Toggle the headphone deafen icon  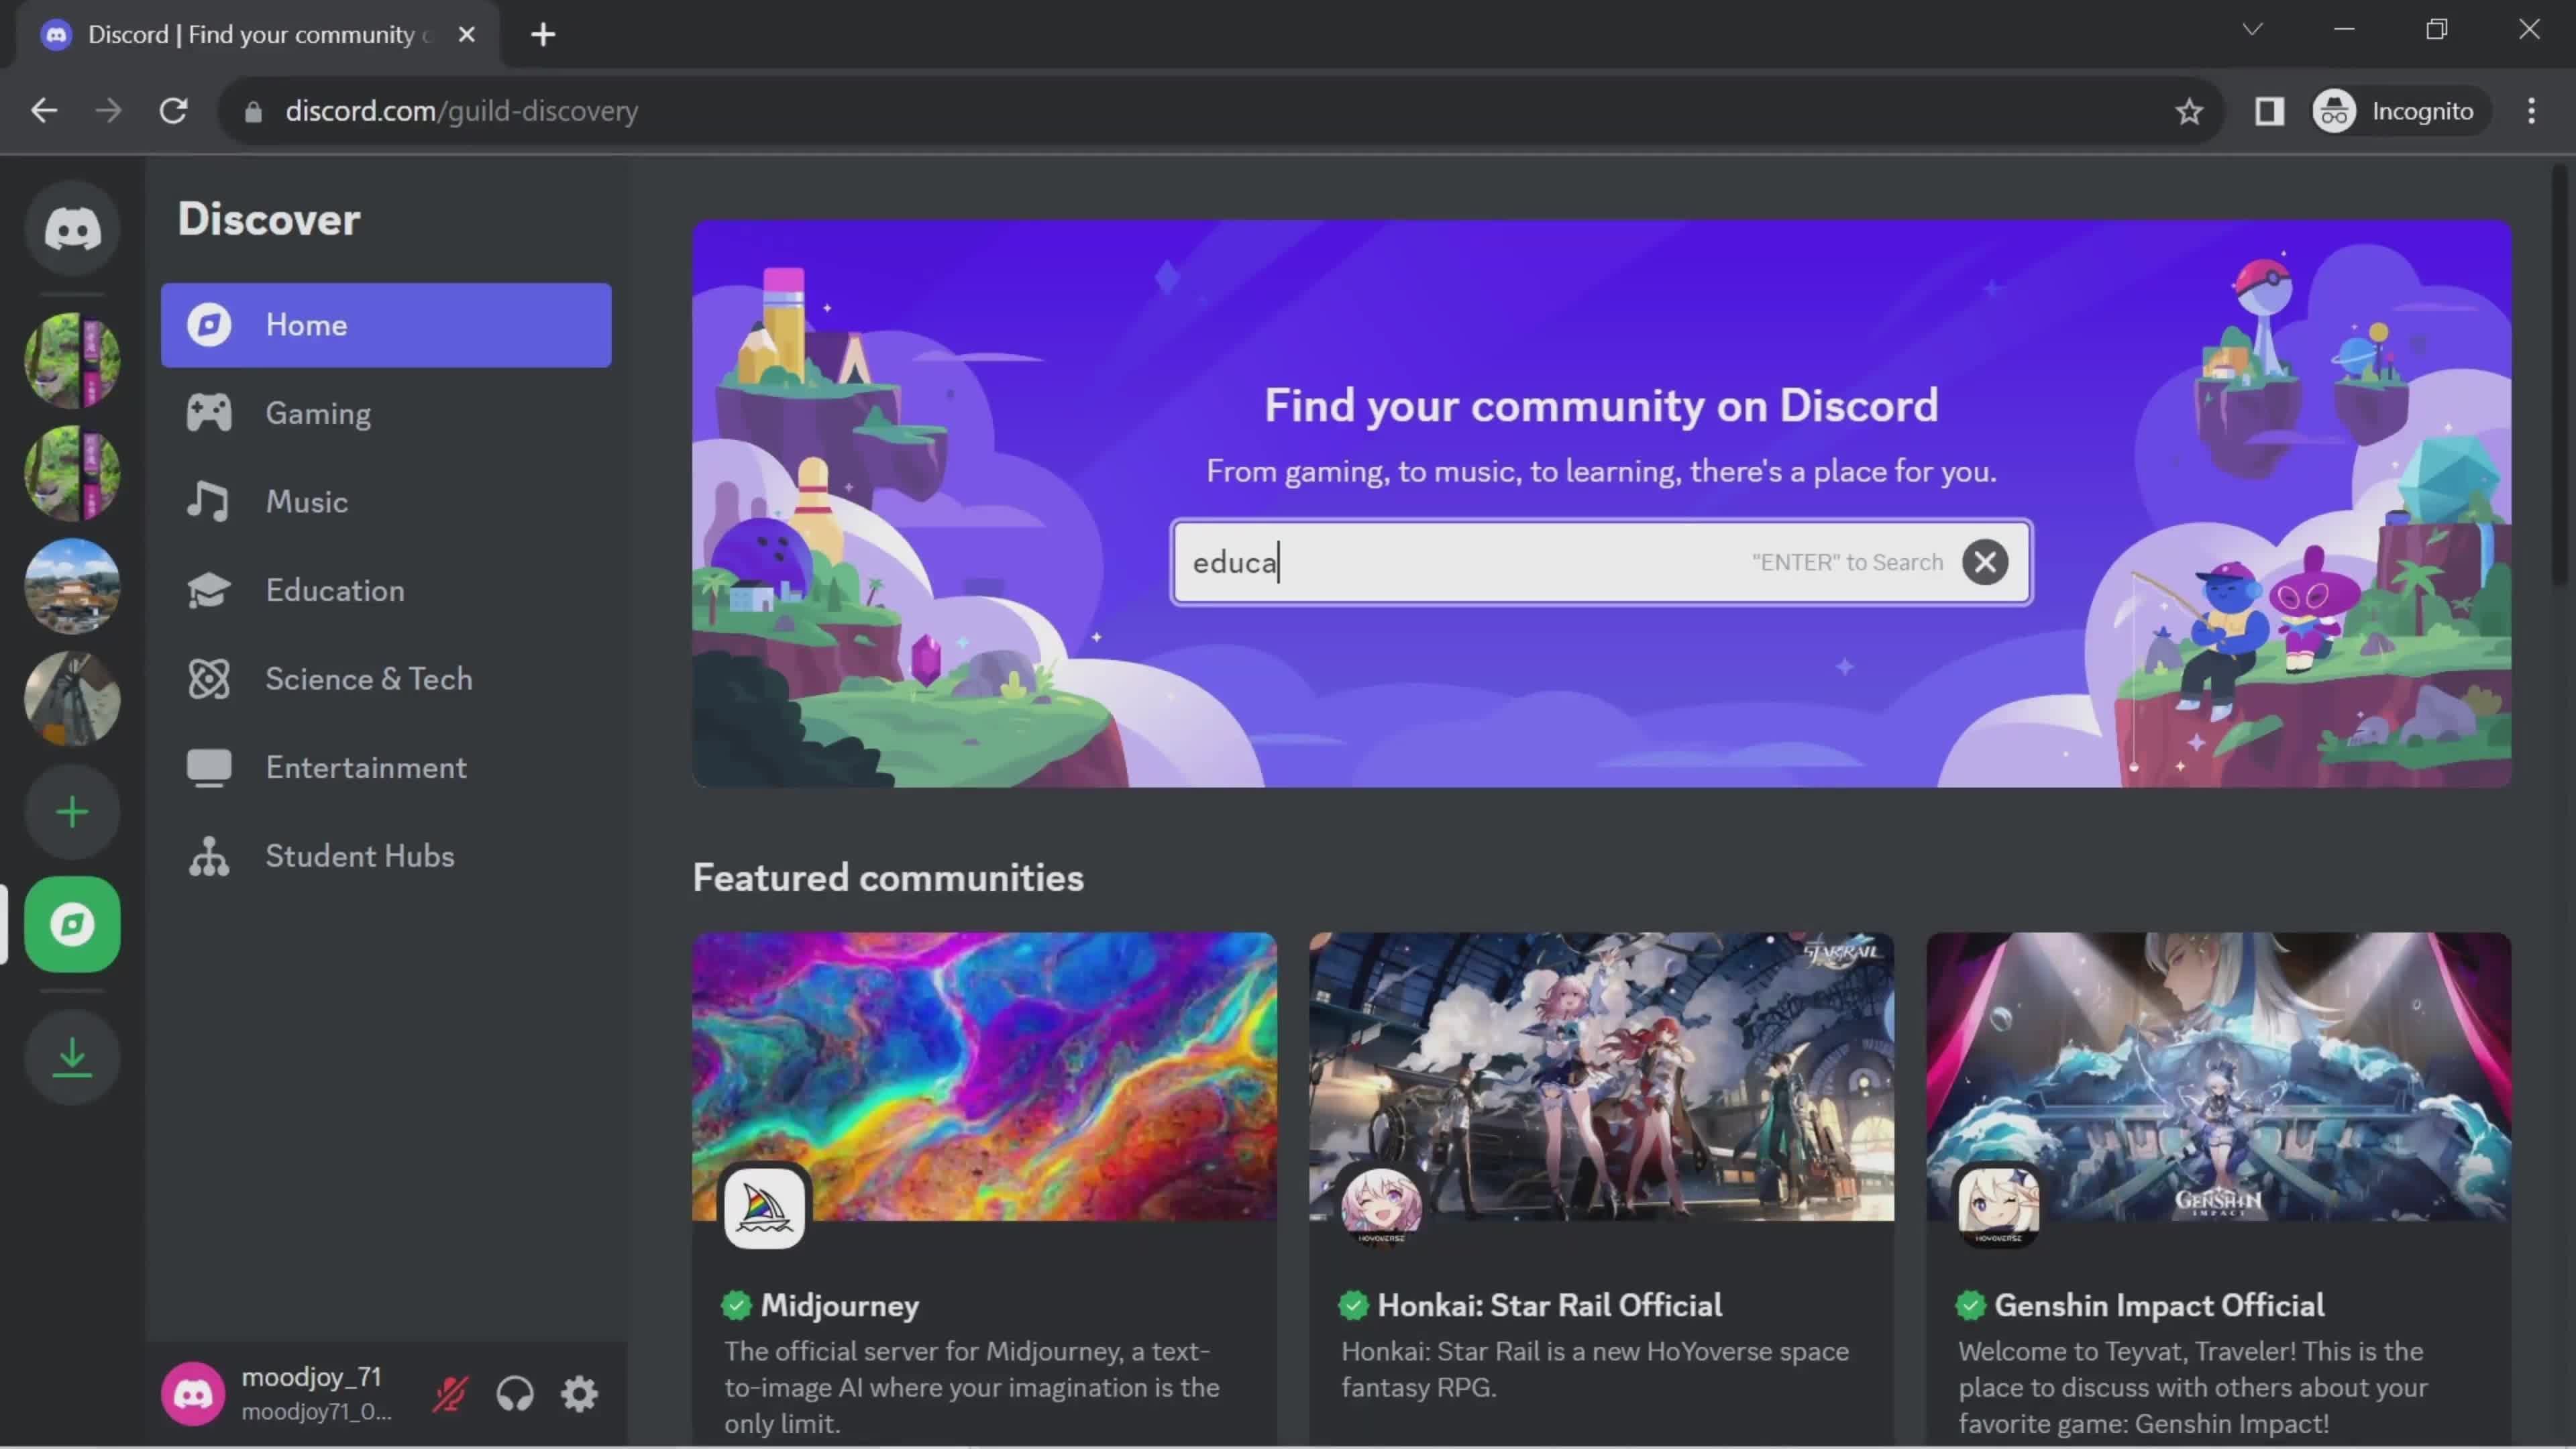pyautogui.click(x=515, y=1394)
